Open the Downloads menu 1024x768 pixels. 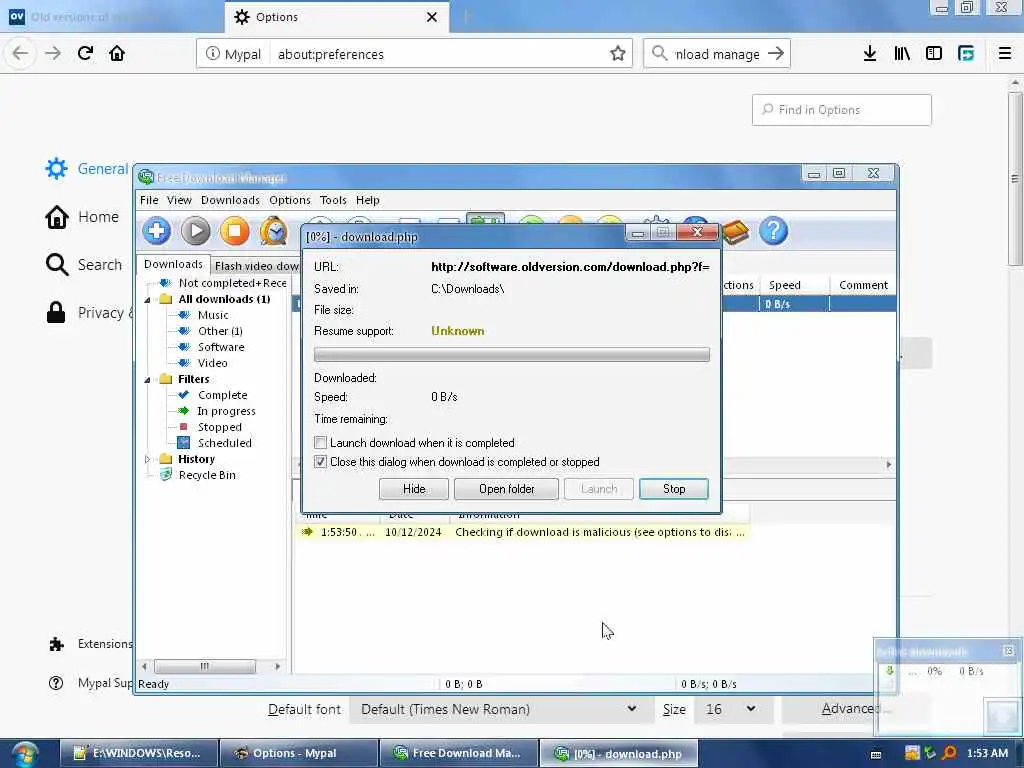click(x=230, y=200)
